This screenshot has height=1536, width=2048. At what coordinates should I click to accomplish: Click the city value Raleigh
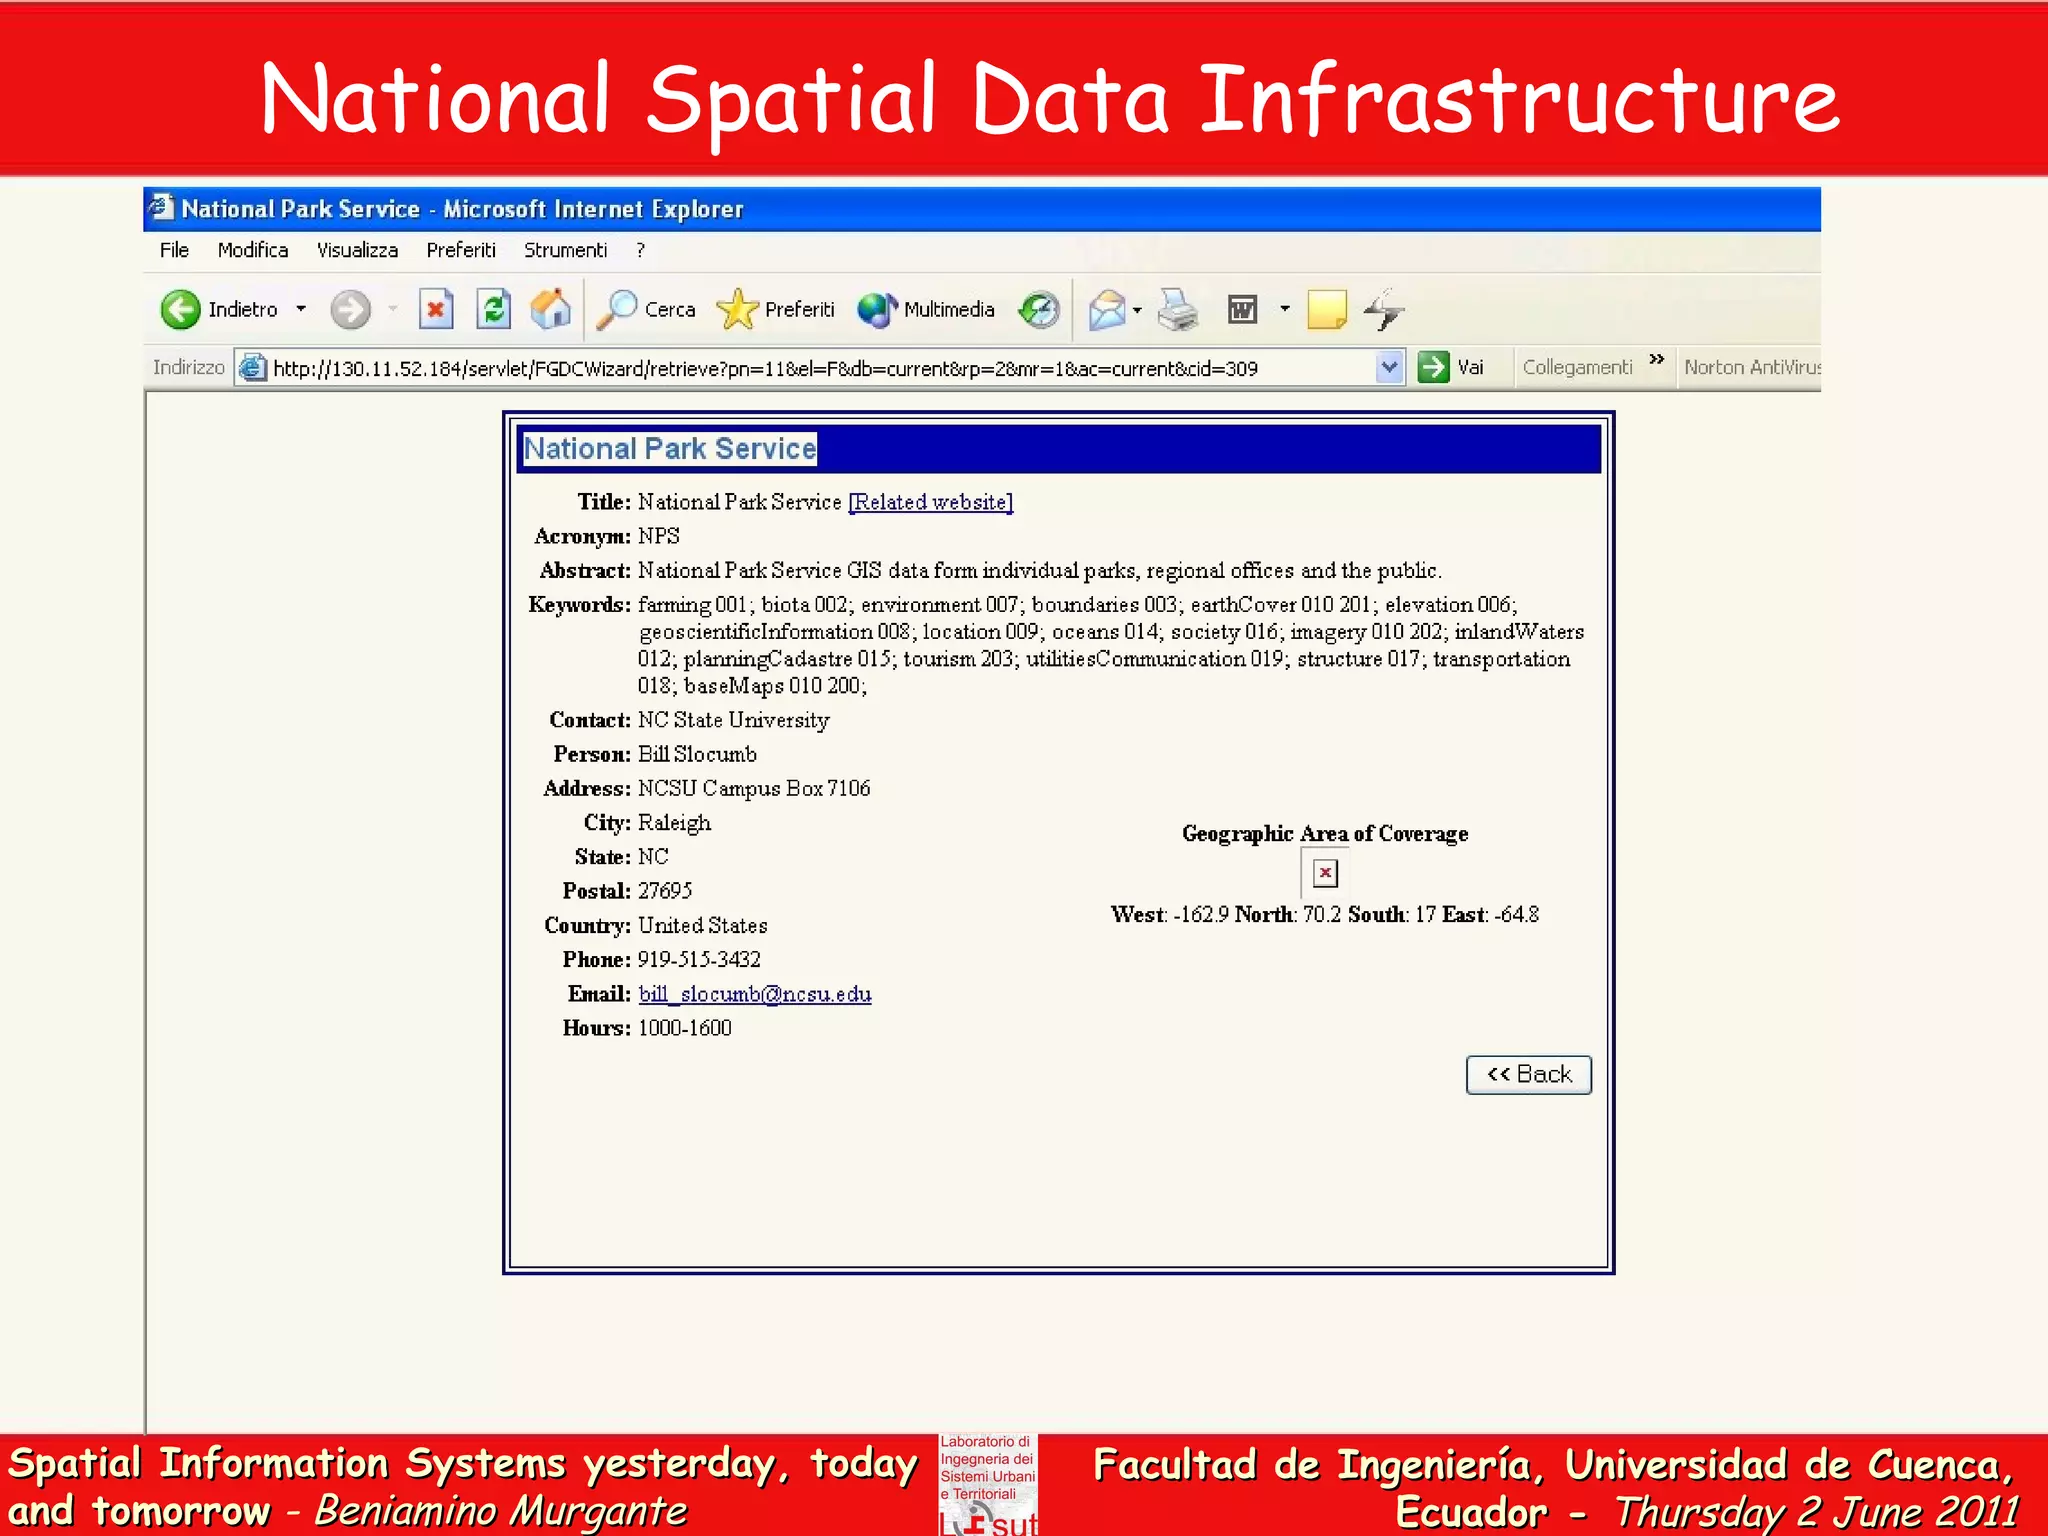coord(674,823)
